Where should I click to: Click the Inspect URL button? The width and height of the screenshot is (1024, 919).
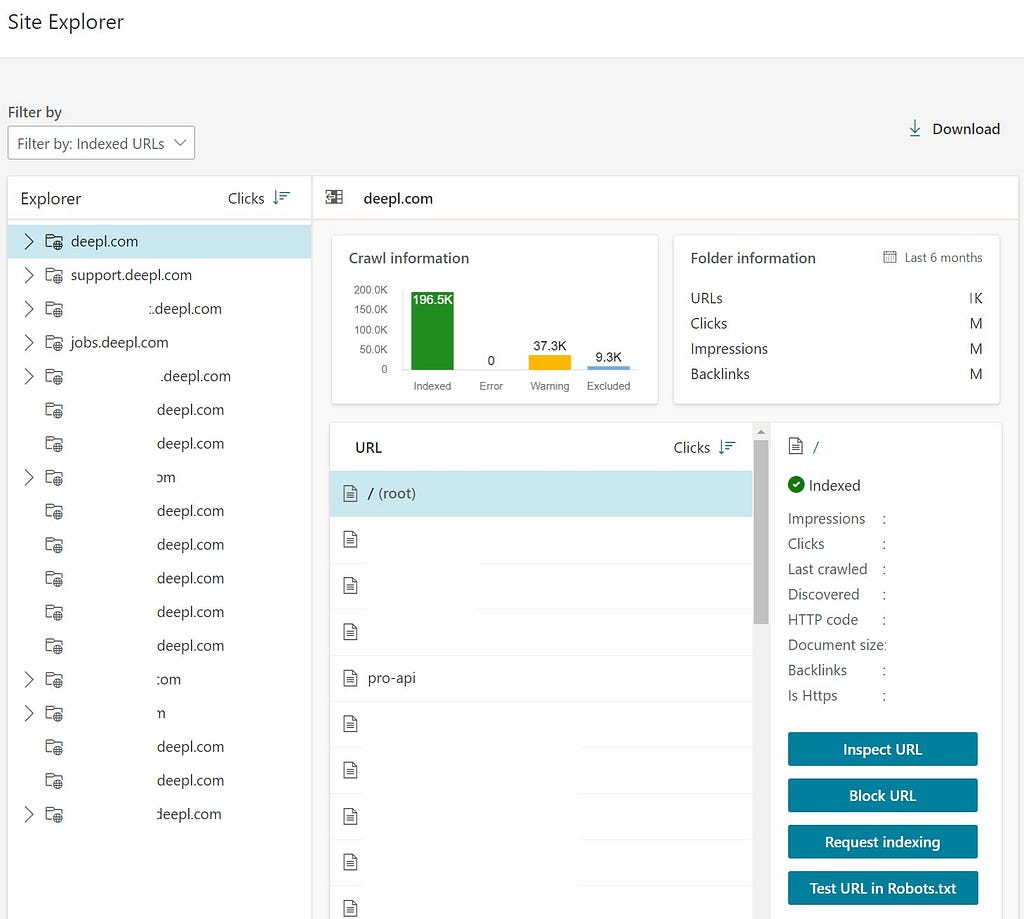click(x=882, y=749)
